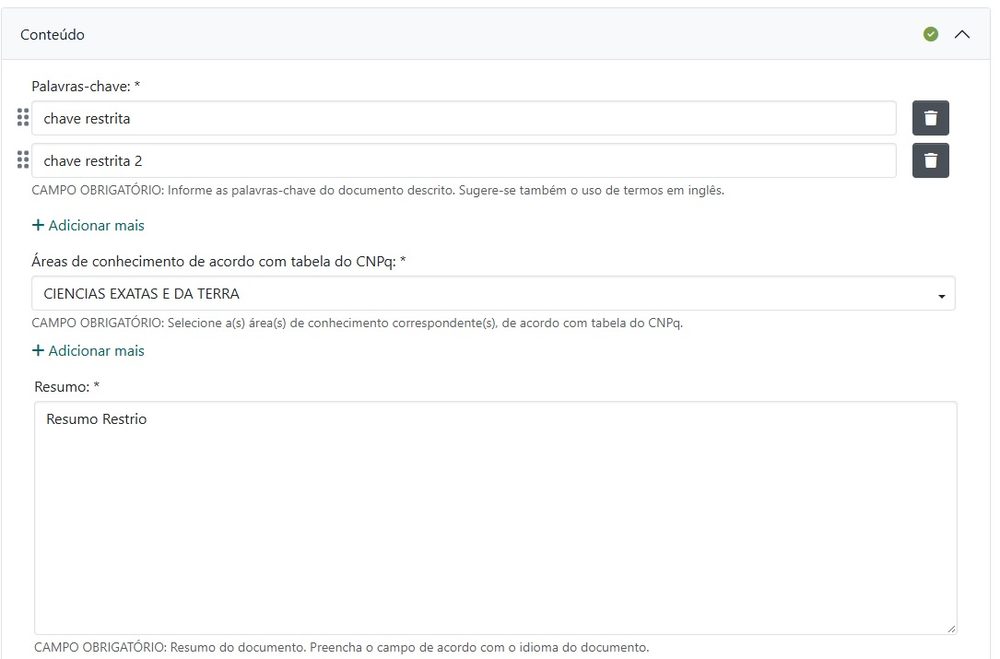This screenshot has height=659, width=1000.
Task: Click the help text 'Selecione a(s) área(s) de conhecimento'
Action: pyautogui.click(x=357, y=323)
